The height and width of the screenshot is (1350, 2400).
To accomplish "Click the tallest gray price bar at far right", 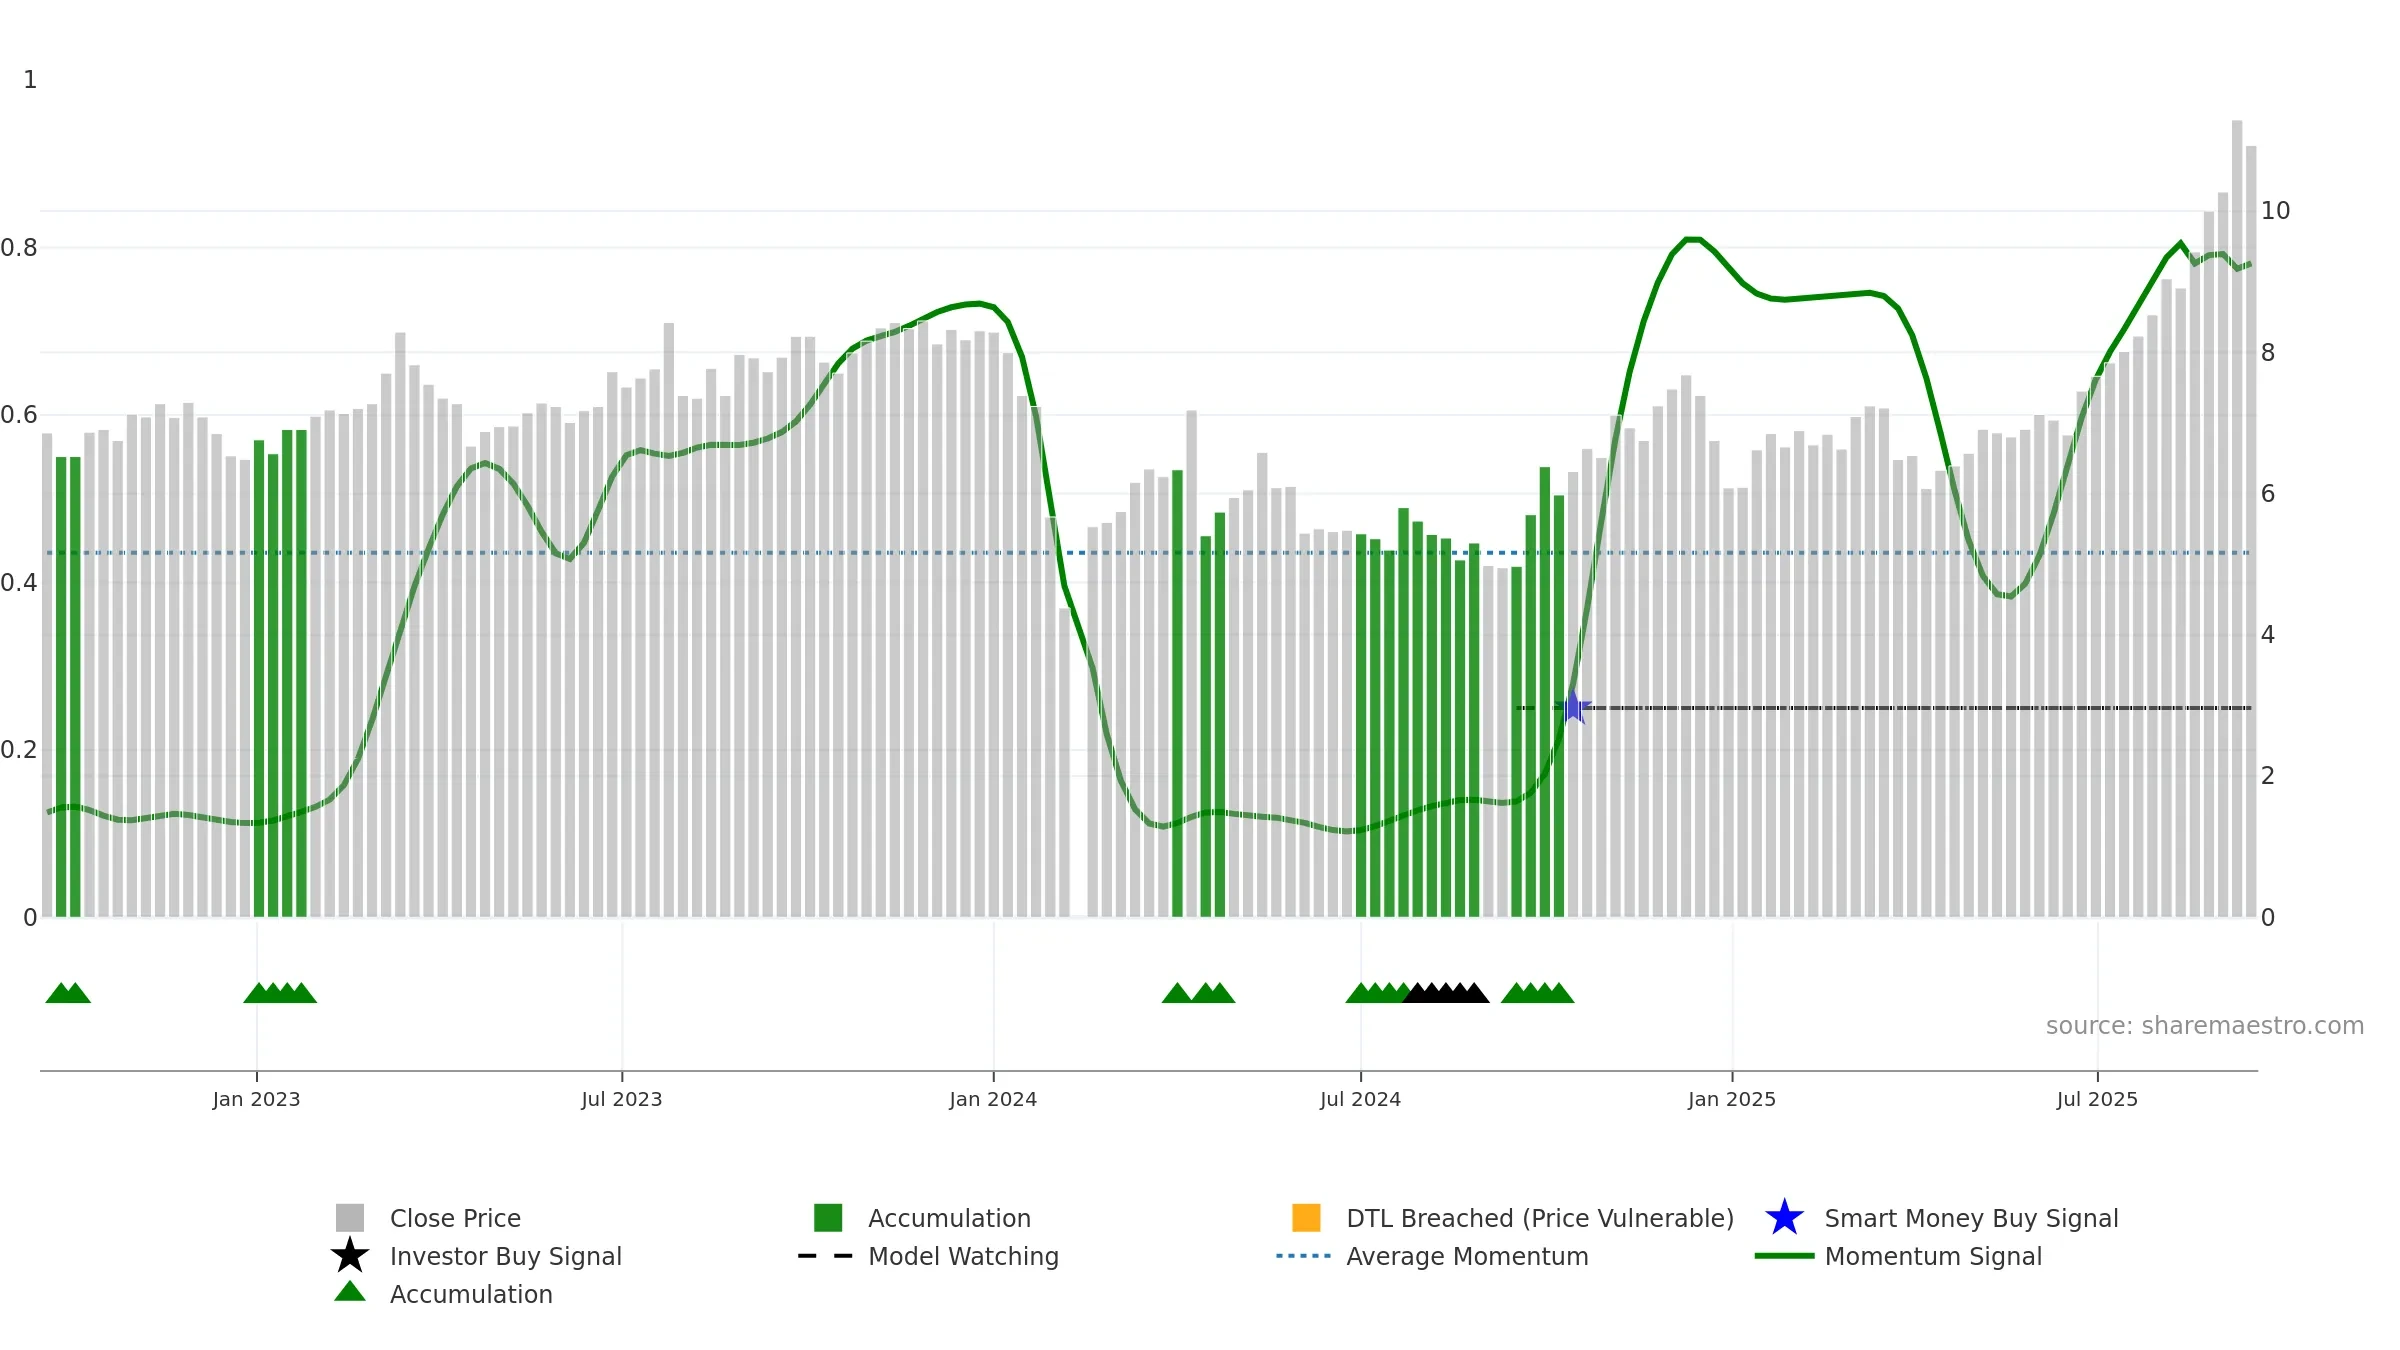I will tap(2237, 518).
